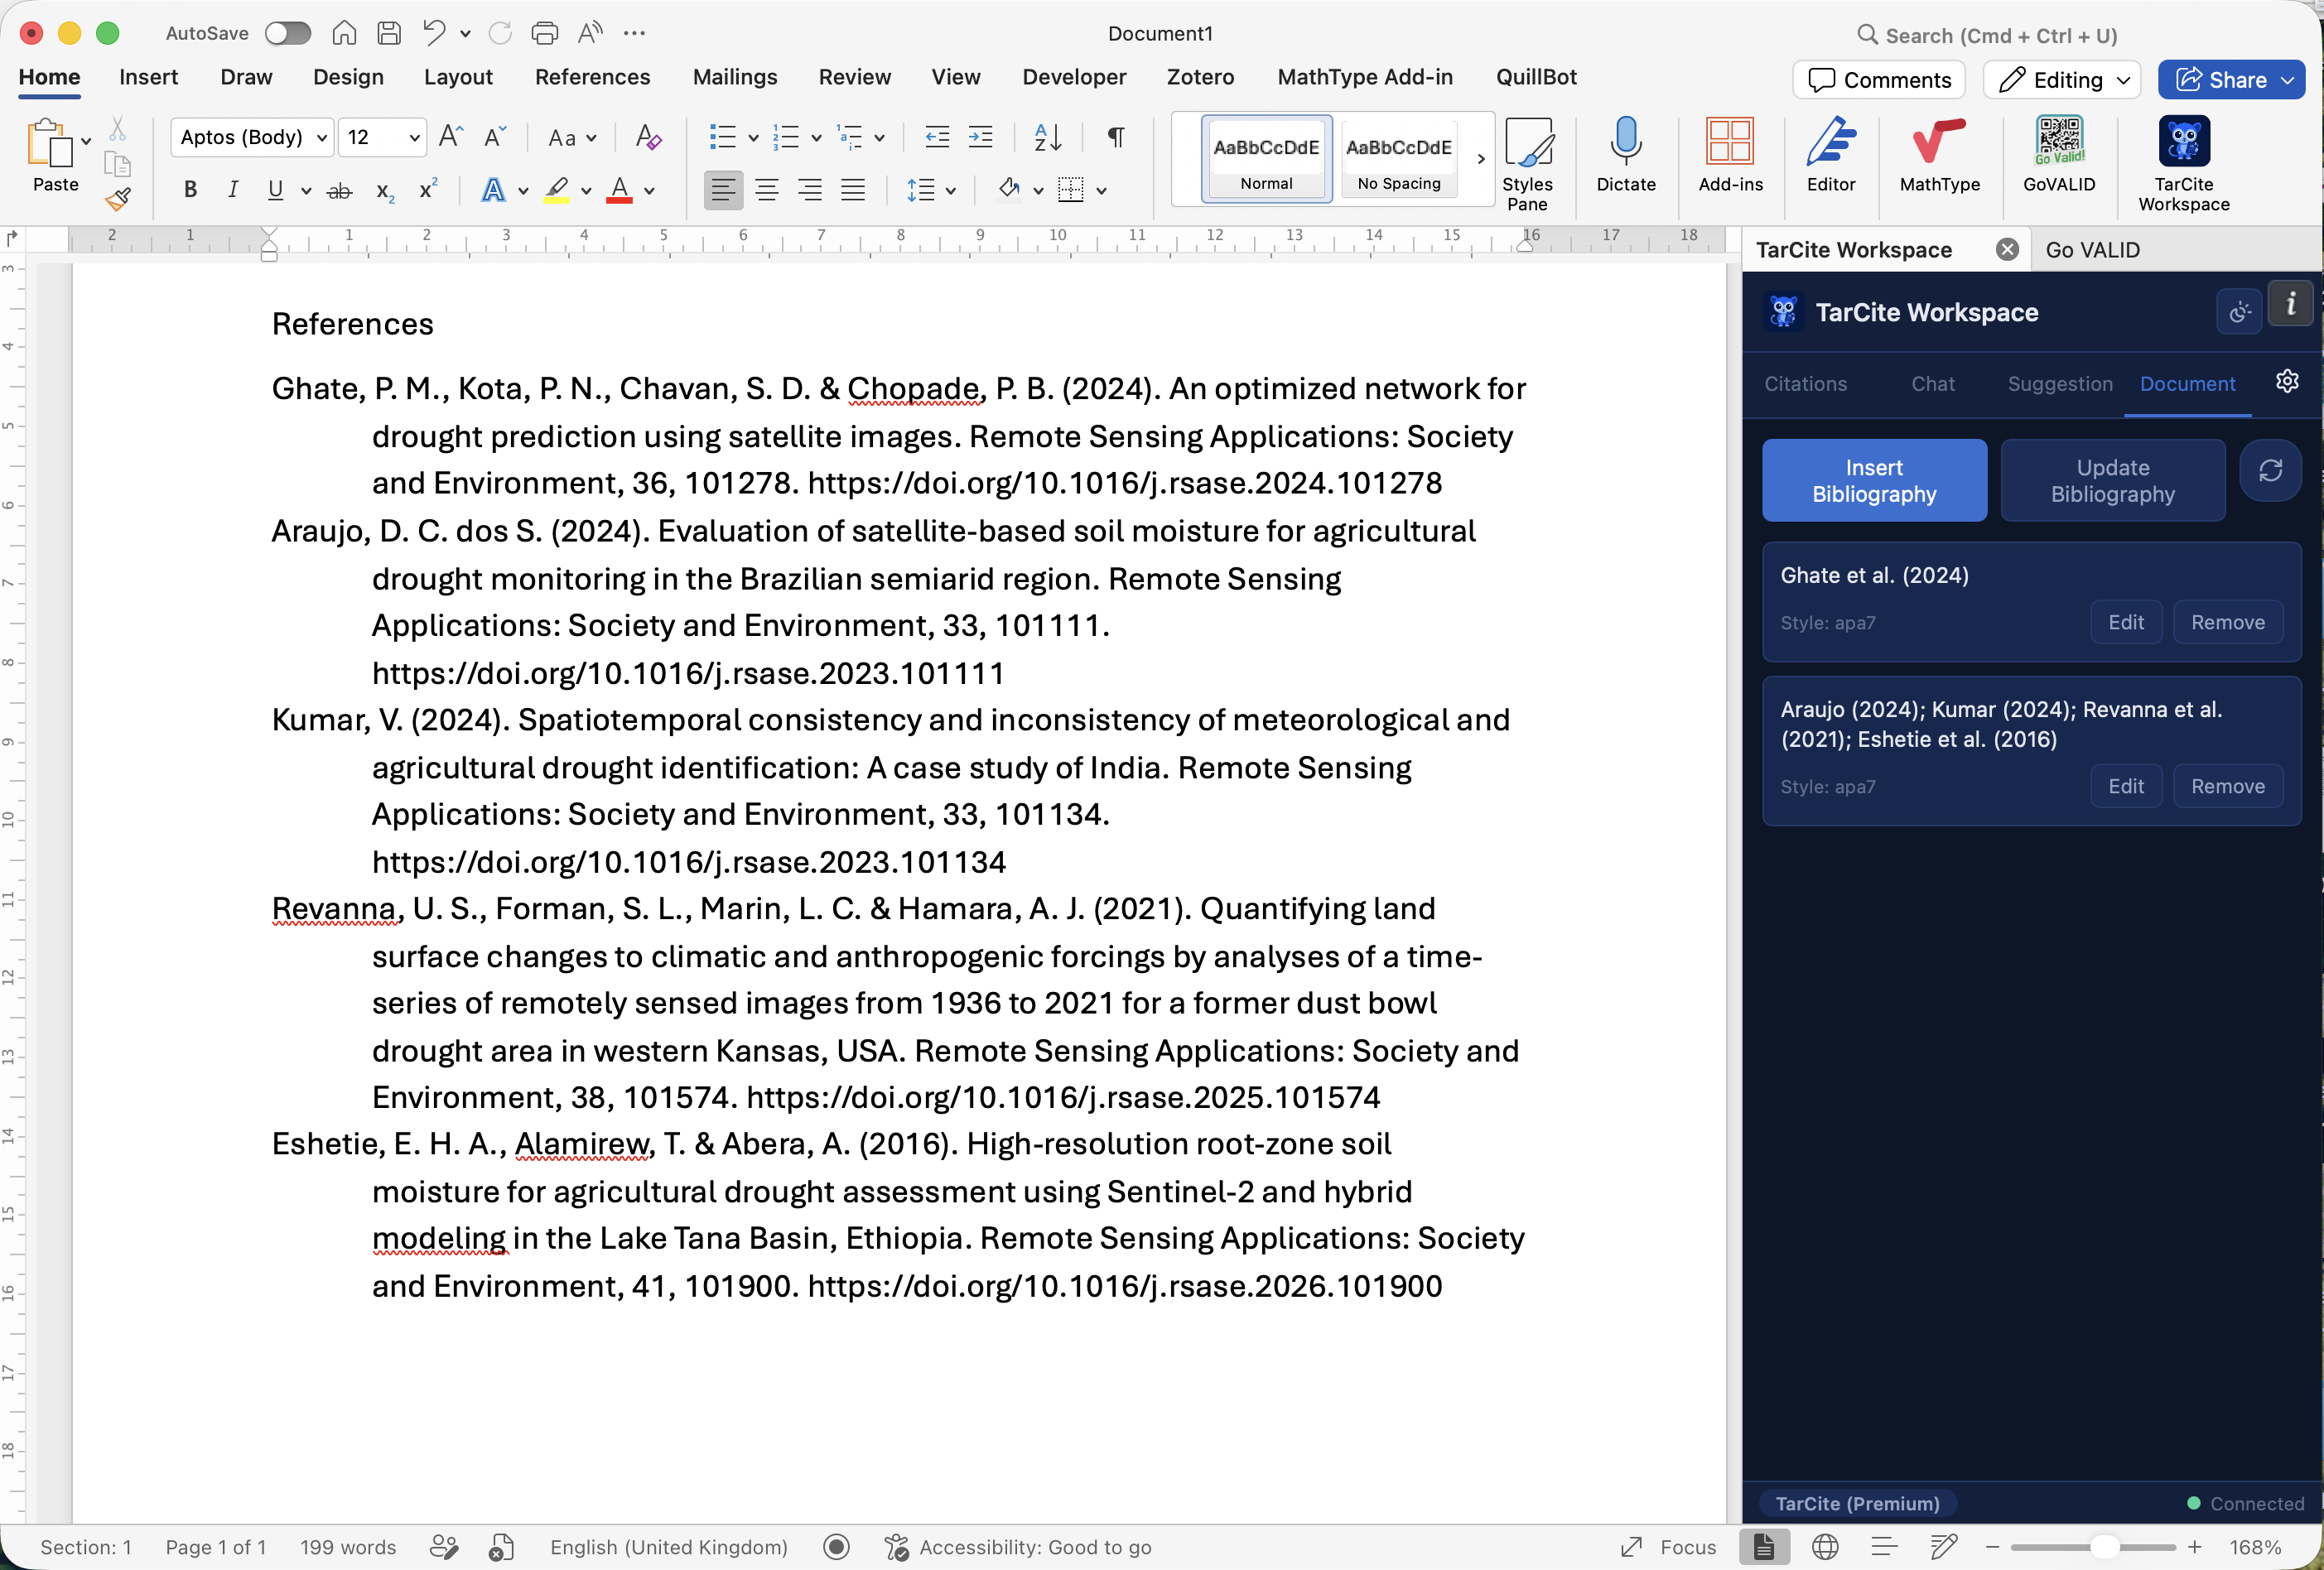Click the Print icon in title bar
Screen dimensions: 2324x1570
[x=544, y=33]
